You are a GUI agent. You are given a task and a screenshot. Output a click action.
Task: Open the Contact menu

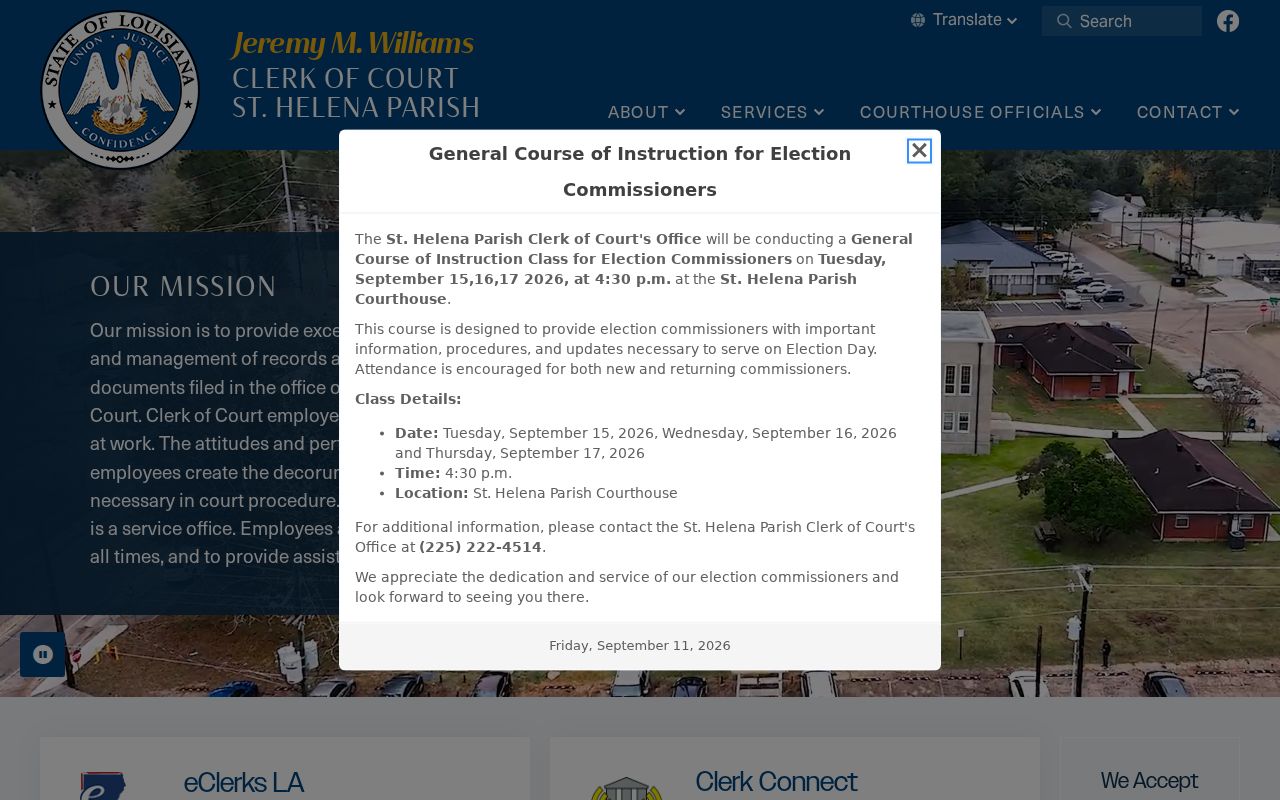click(1188, 112)
